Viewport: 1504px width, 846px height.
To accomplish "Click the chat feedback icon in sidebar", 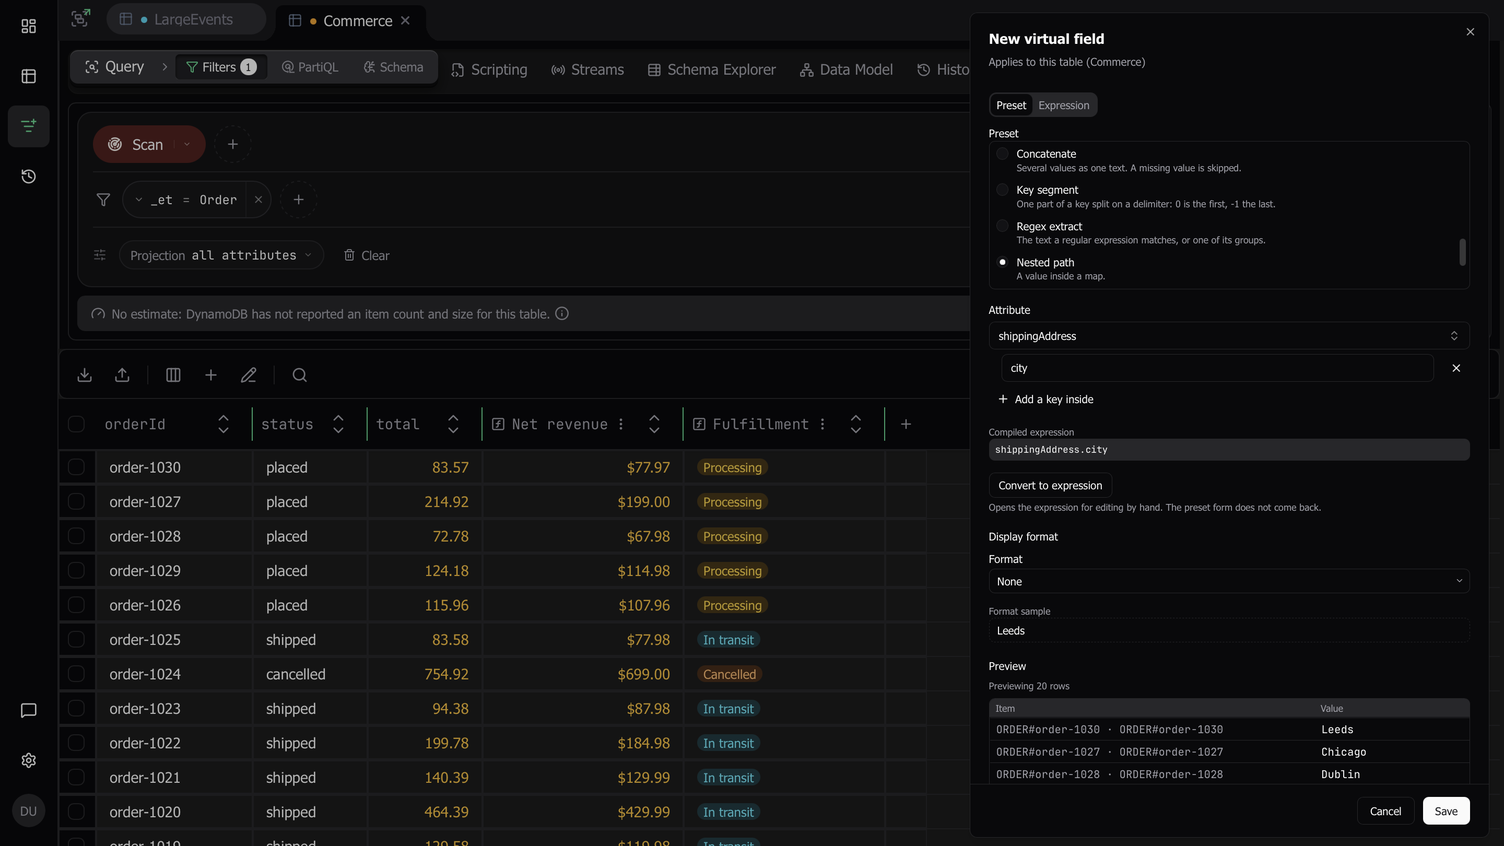I will [29, 710].
